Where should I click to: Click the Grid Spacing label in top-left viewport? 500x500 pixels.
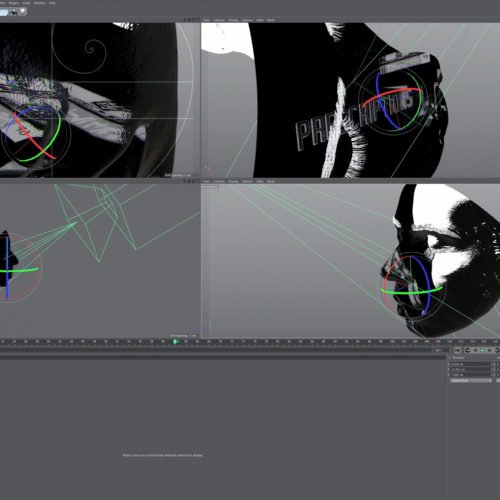(178, 175)
